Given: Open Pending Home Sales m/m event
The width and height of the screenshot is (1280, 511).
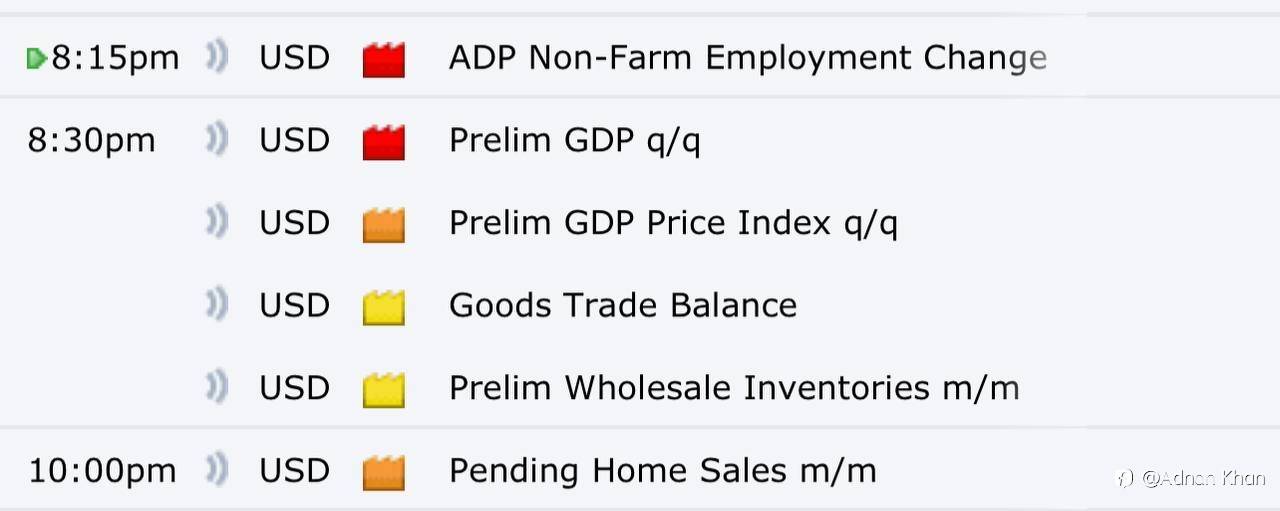Looking at the screenshot, I should [x=662, y=470].
